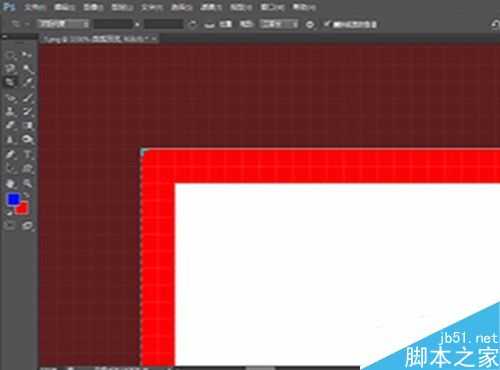Screen dimensions: 500x370
Task: Select the Shape tool
Action: click(28, 168)
